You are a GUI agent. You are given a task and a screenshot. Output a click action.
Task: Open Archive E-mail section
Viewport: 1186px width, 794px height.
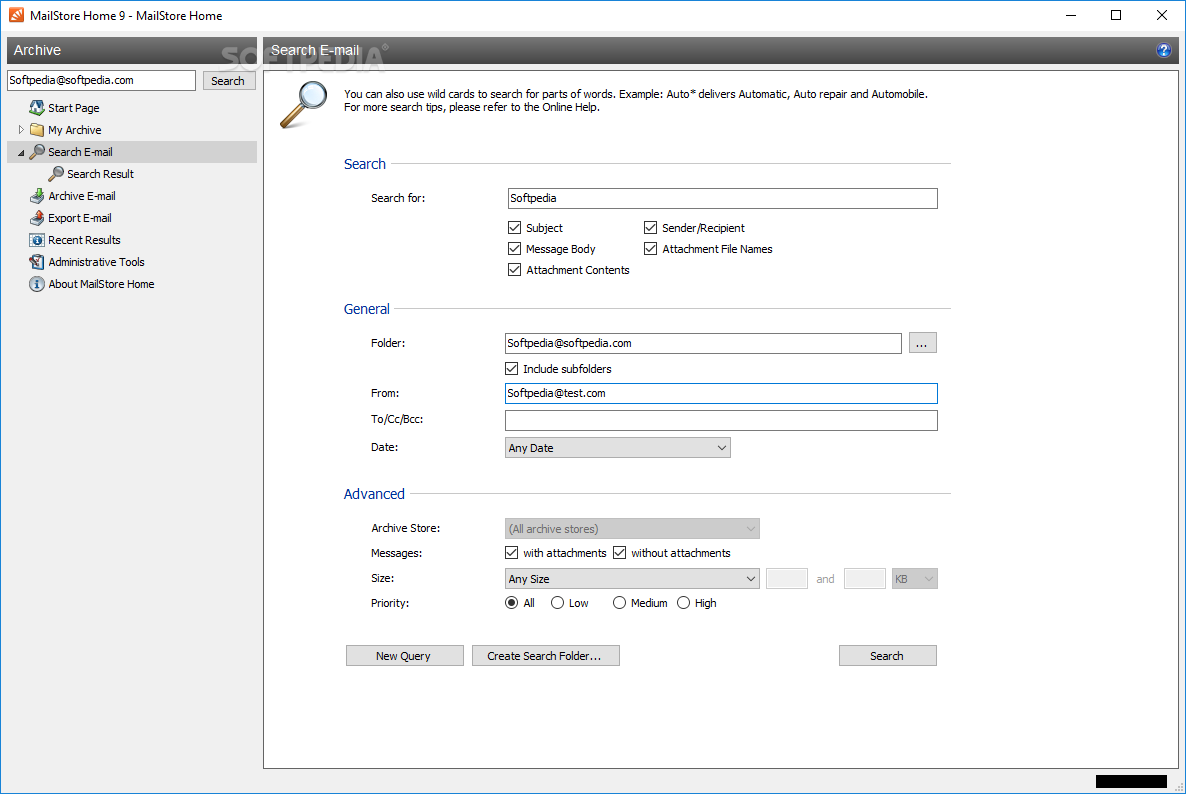click(x=82, y=196)
